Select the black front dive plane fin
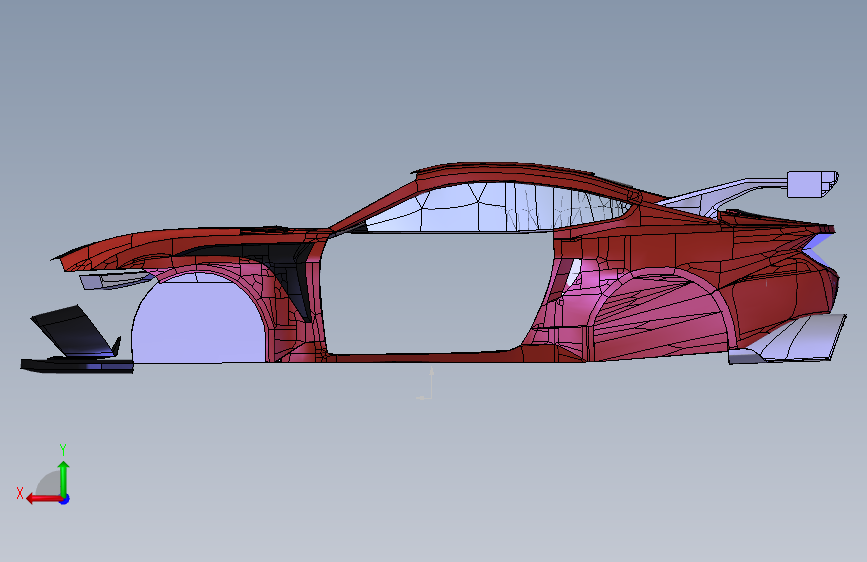Viewport: 867px width, 562px height. 75,331
